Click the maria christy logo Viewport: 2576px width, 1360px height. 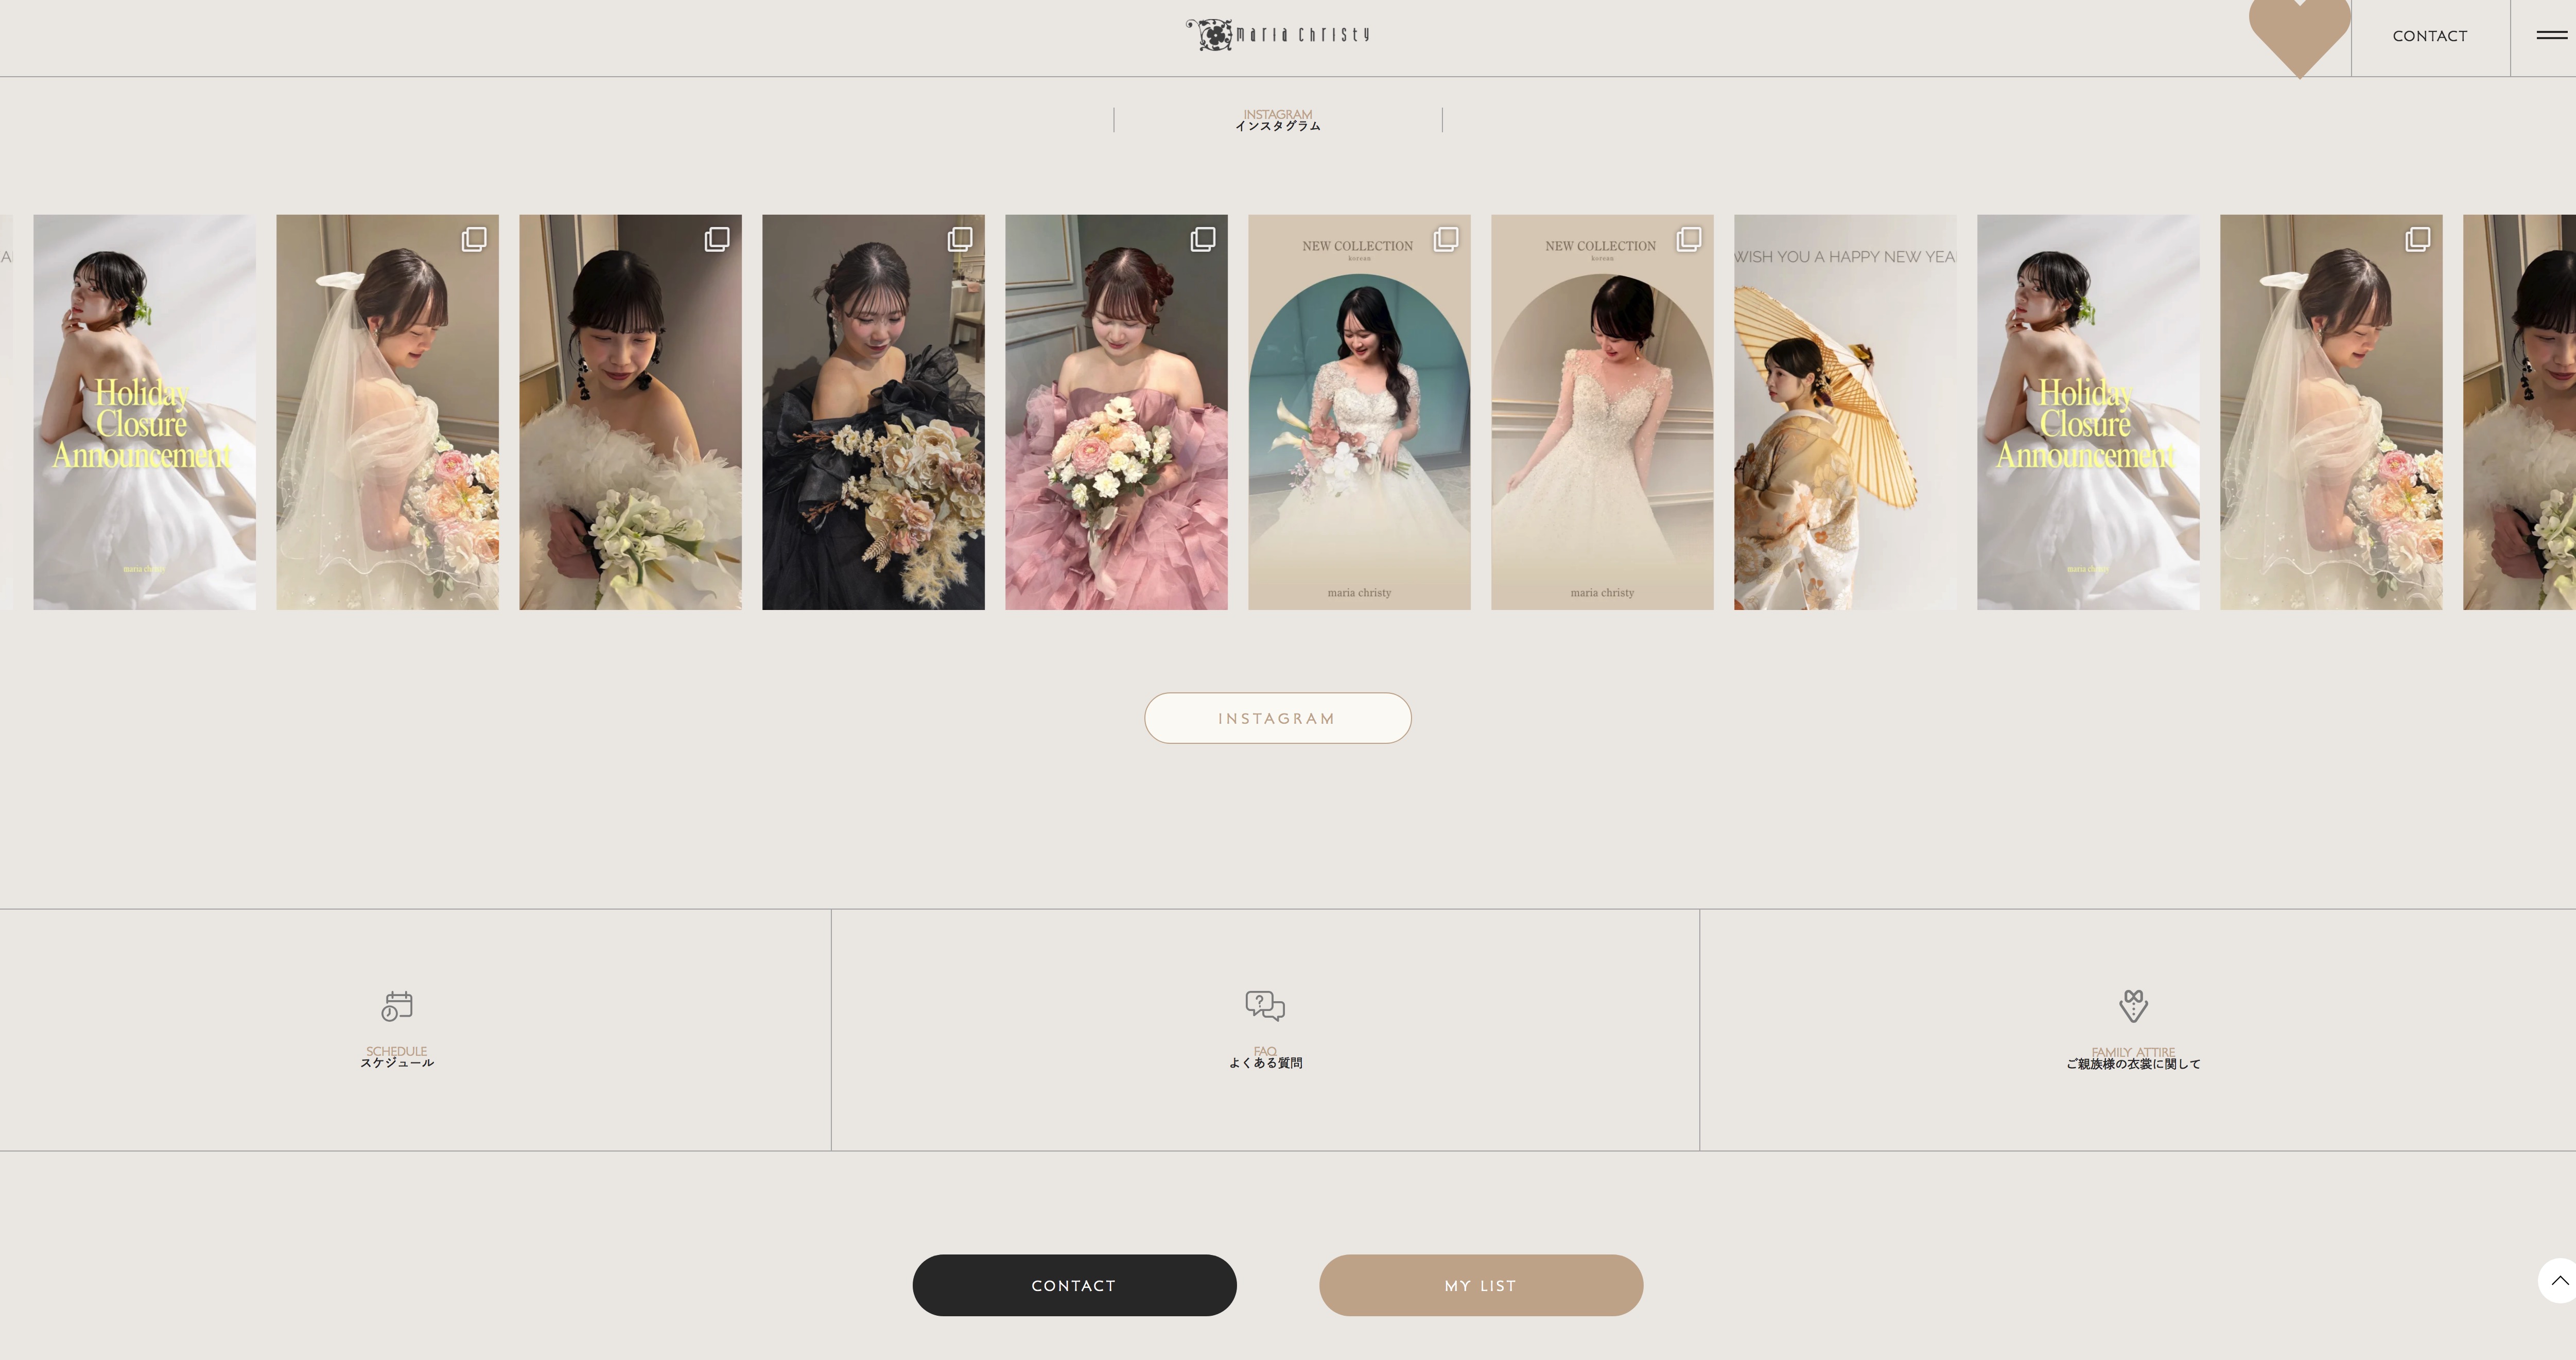(x=1277, y=35)
